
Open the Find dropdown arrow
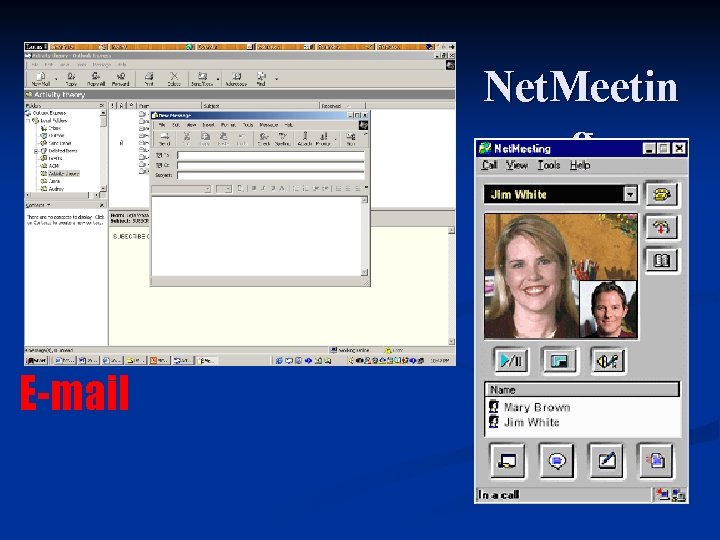click(x=276, y=79)
